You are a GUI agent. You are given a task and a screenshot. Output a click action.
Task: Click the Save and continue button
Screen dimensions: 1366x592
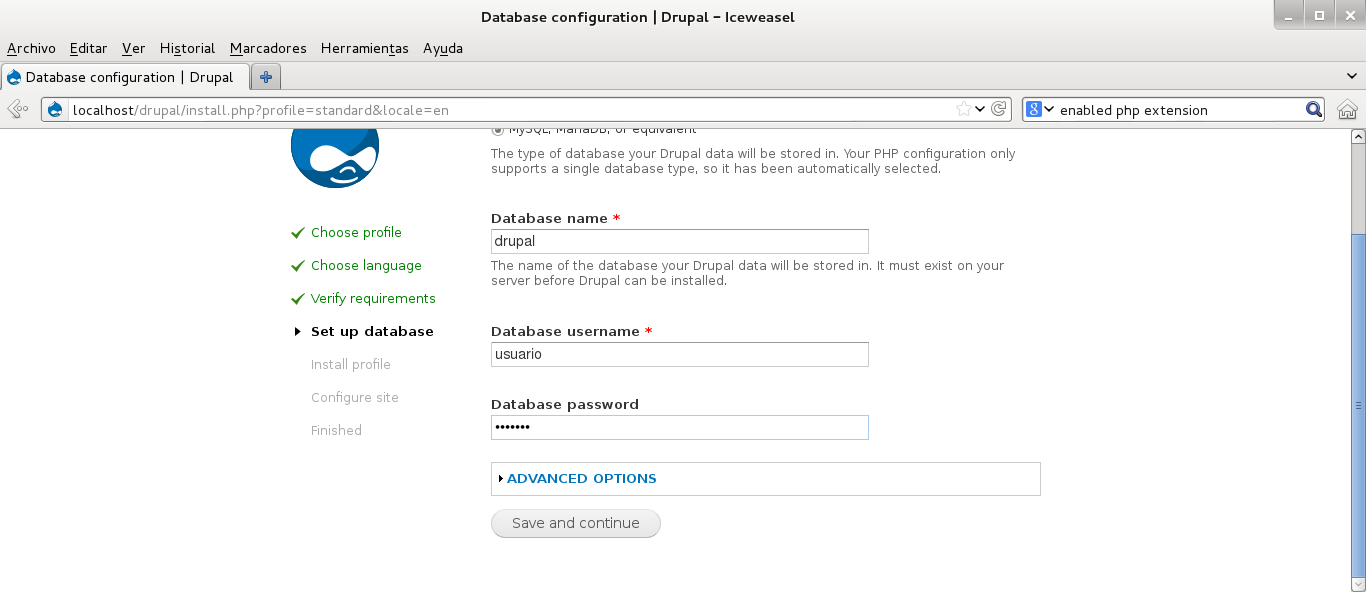tap(575, 523)
